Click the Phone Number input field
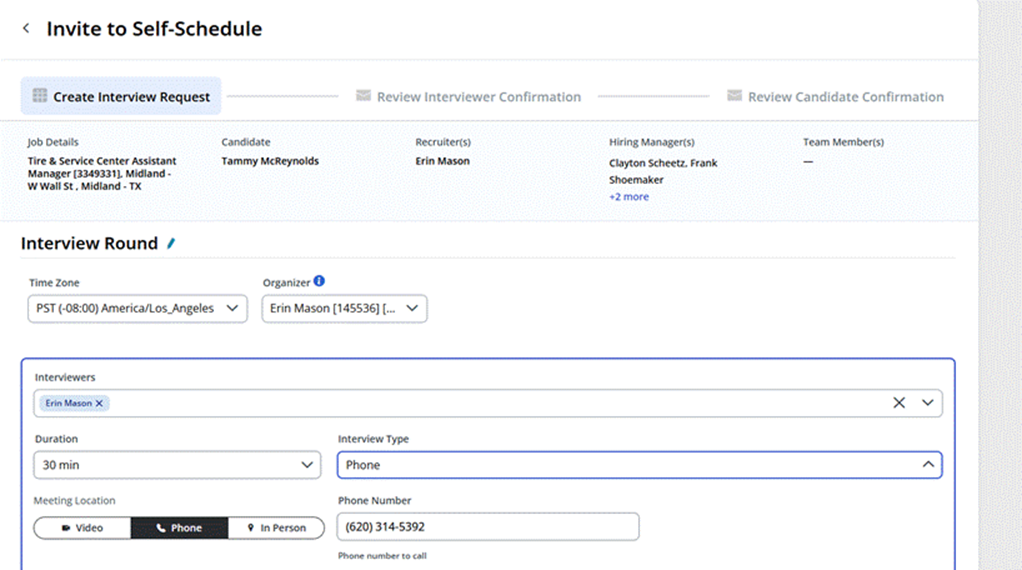Screen dimensions: 1022x570 488,527
